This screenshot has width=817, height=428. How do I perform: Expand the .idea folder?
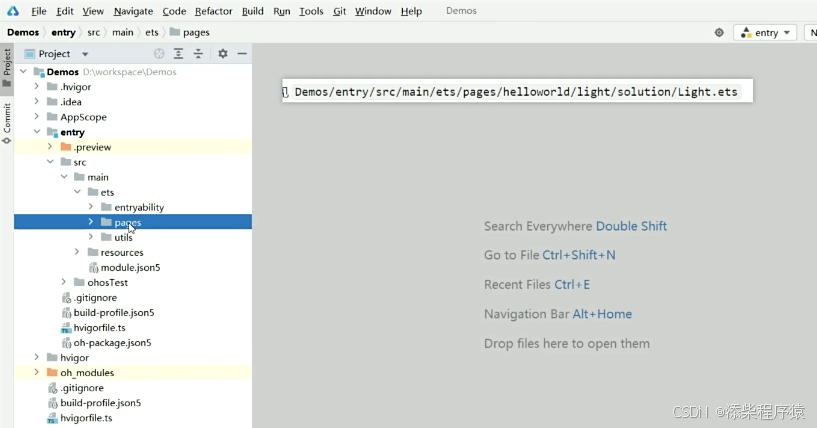click(x=36, y=101)
